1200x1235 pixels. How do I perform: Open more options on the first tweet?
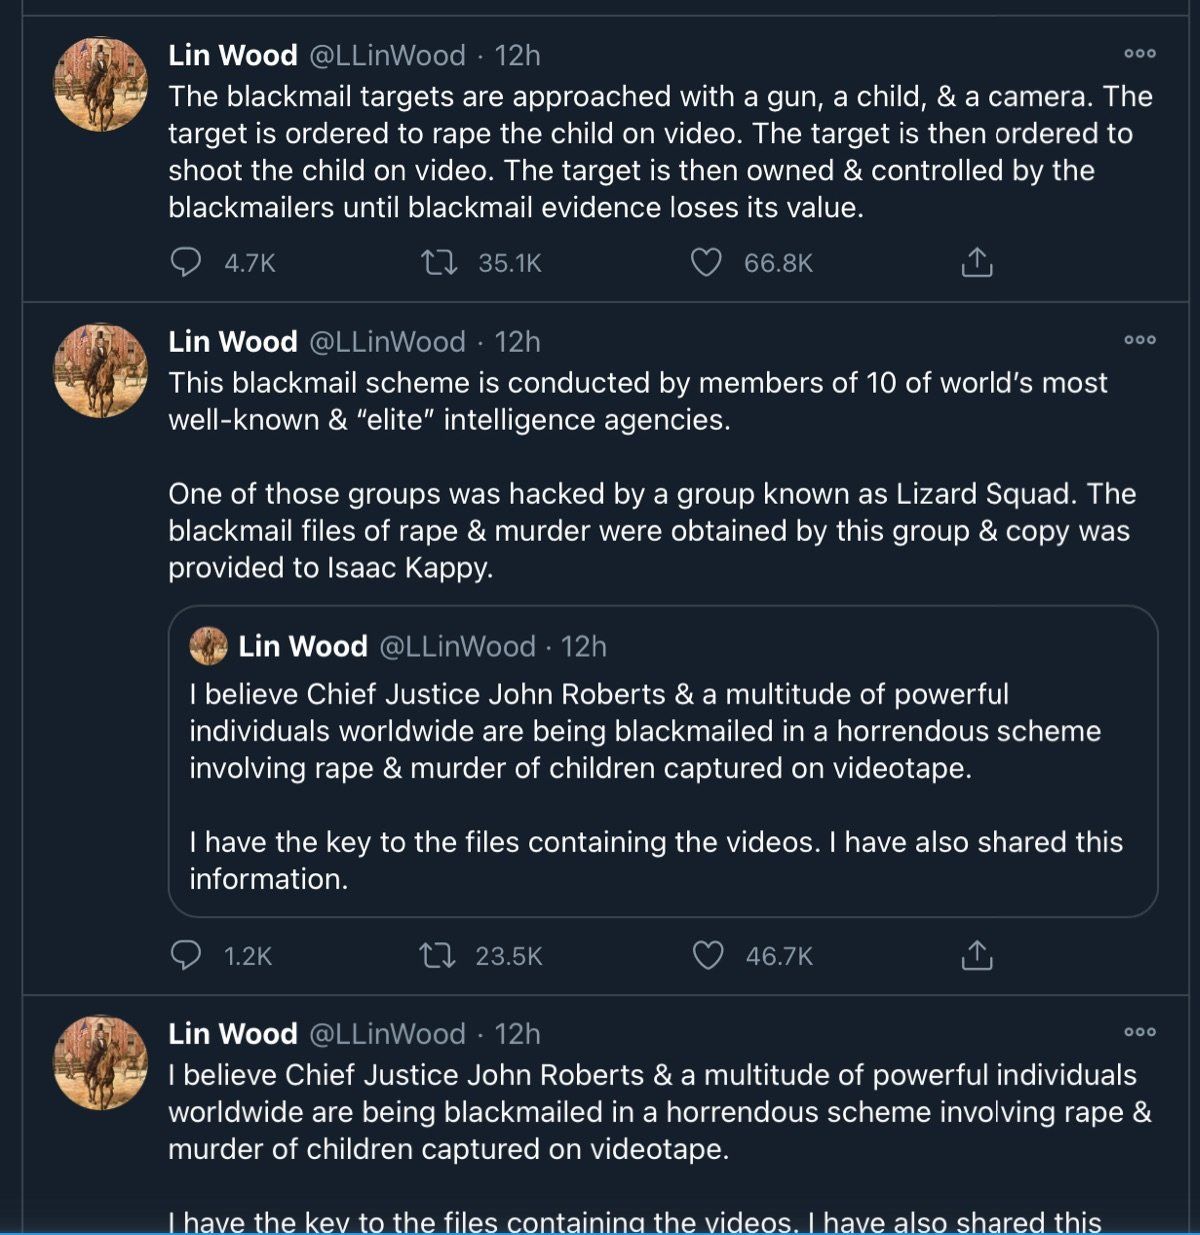(x=1139, y=54)
